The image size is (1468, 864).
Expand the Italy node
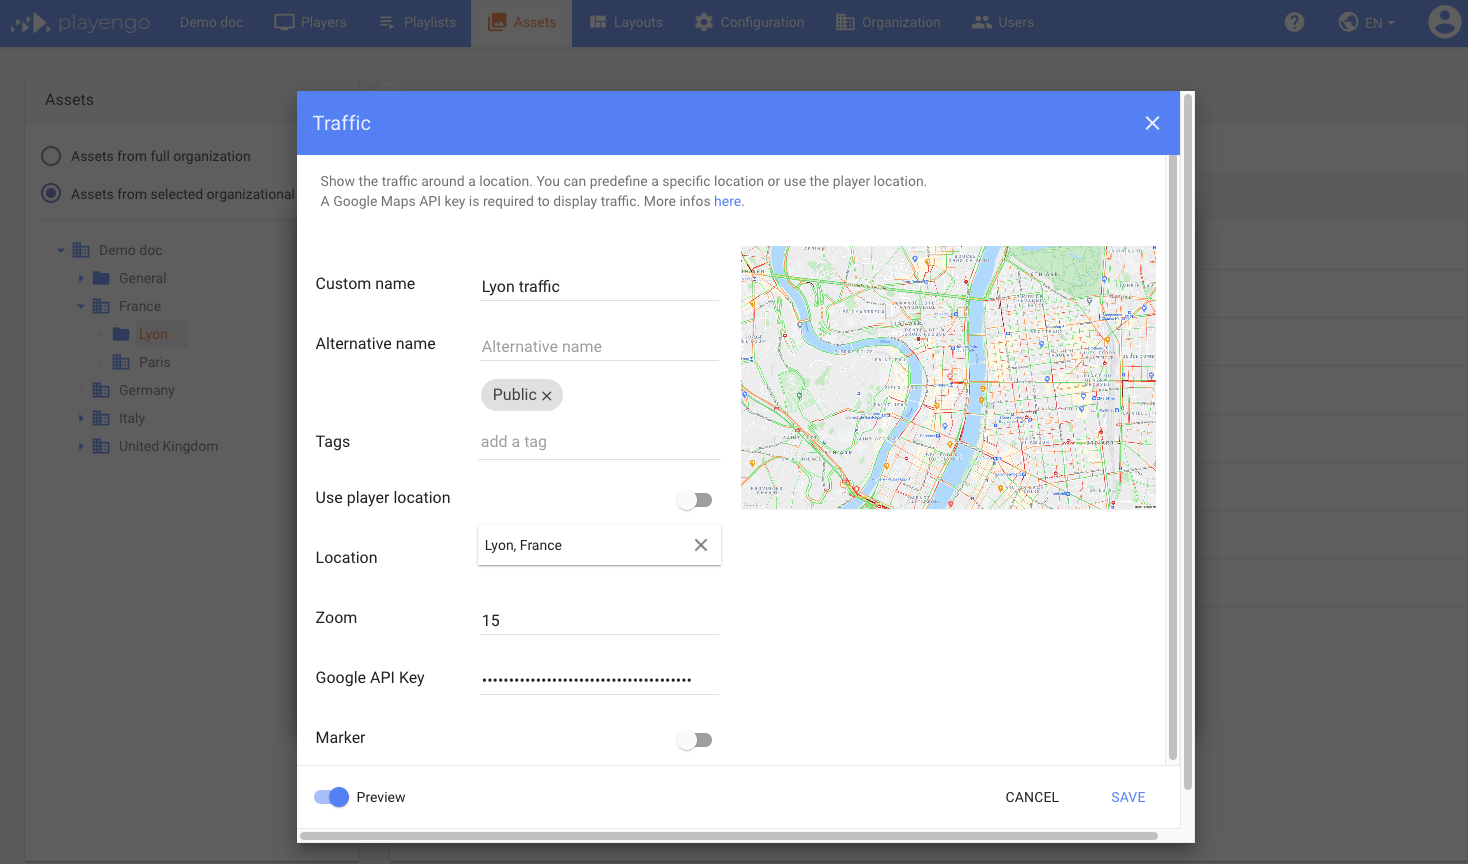(x=82, y=418)
